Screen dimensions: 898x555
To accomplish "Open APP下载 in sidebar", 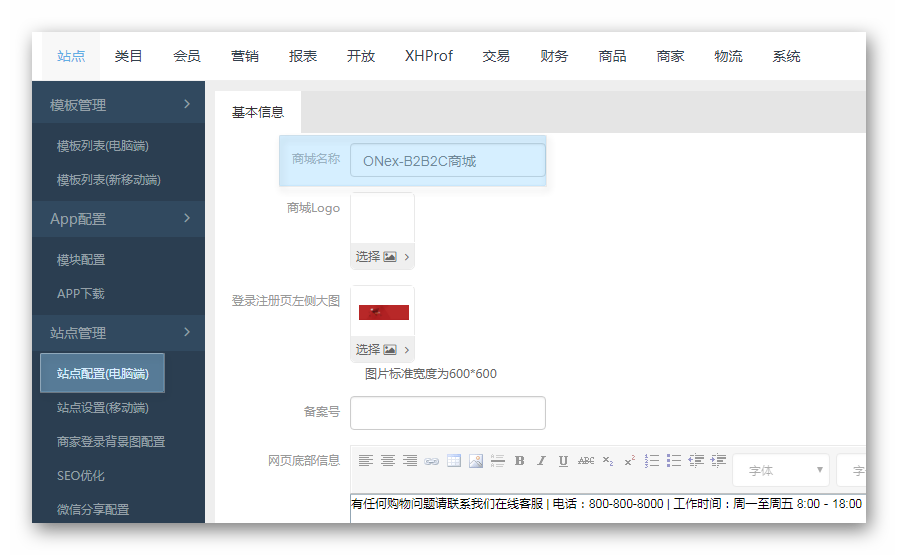I will click(81, 294).
